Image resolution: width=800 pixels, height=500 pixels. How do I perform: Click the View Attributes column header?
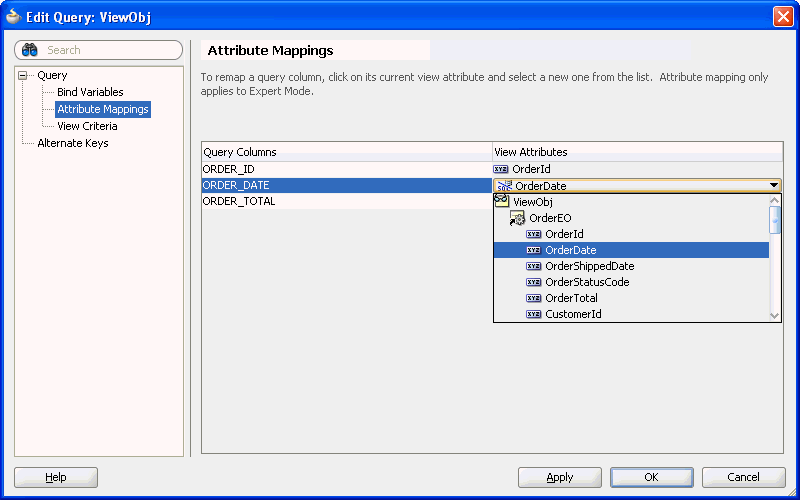pyautogui.click(x=638, y=152)
